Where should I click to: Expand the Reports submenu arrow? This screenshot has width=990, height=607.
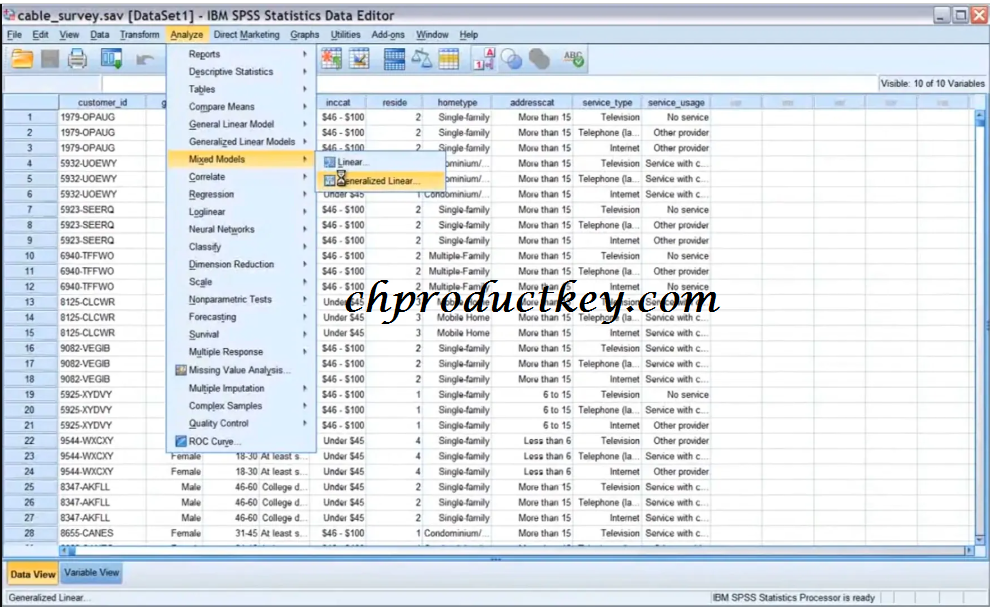(x=304, y=54)
